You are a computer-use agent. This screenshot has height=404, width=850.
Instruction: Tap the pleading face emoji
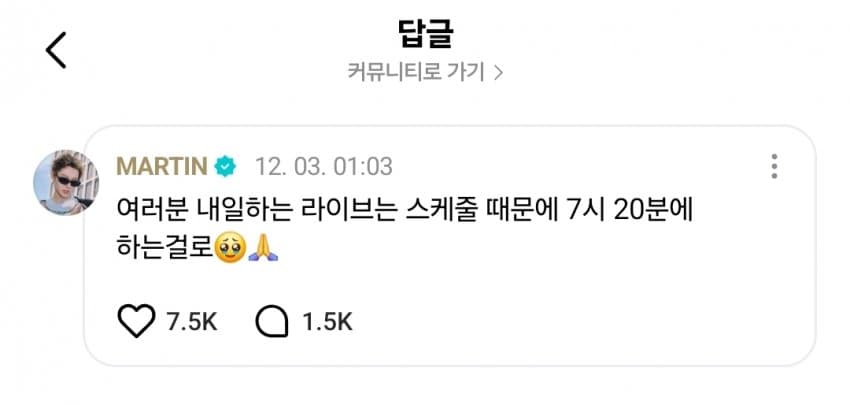coord(231,248)
